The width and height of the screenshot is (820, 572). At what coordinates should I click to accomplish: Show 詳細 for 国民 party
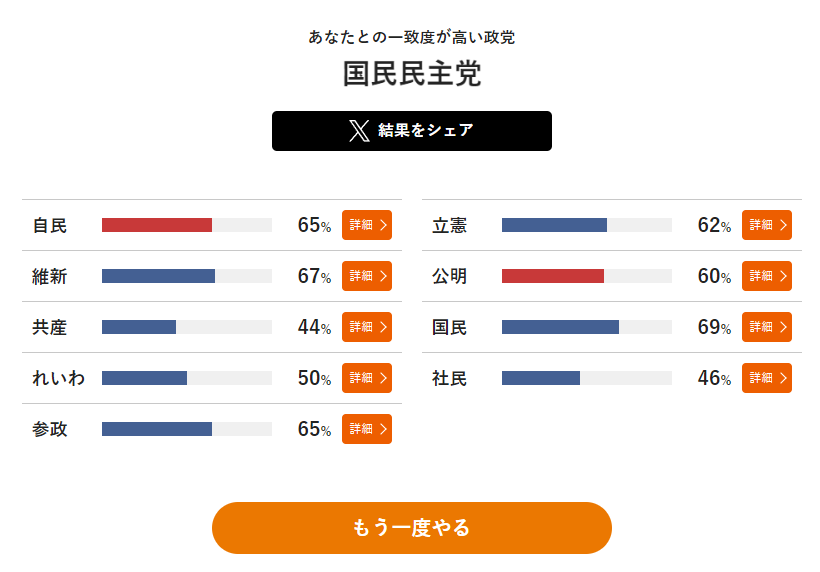767,327
